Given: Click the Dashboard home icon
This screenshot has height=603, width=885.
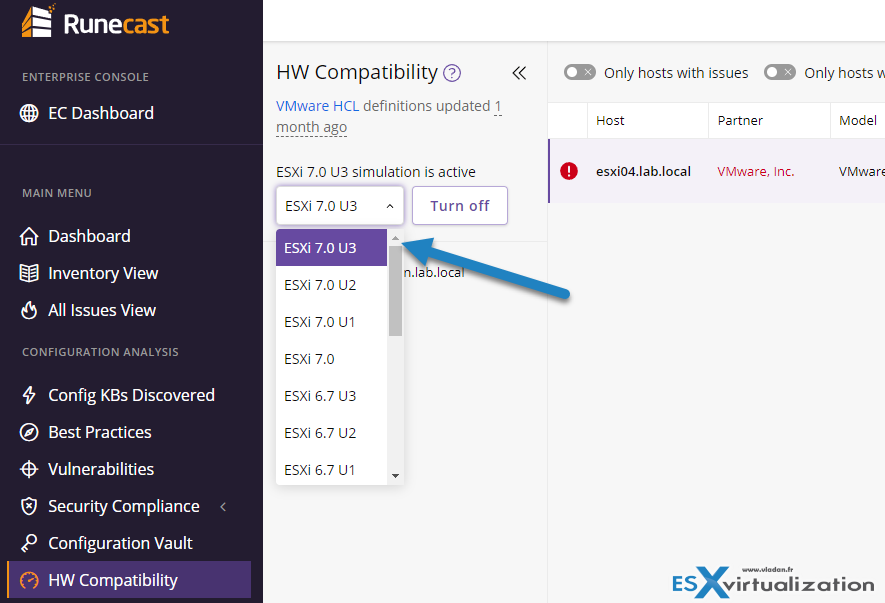Looking at the screenshot, I should (x=29, y=236).
